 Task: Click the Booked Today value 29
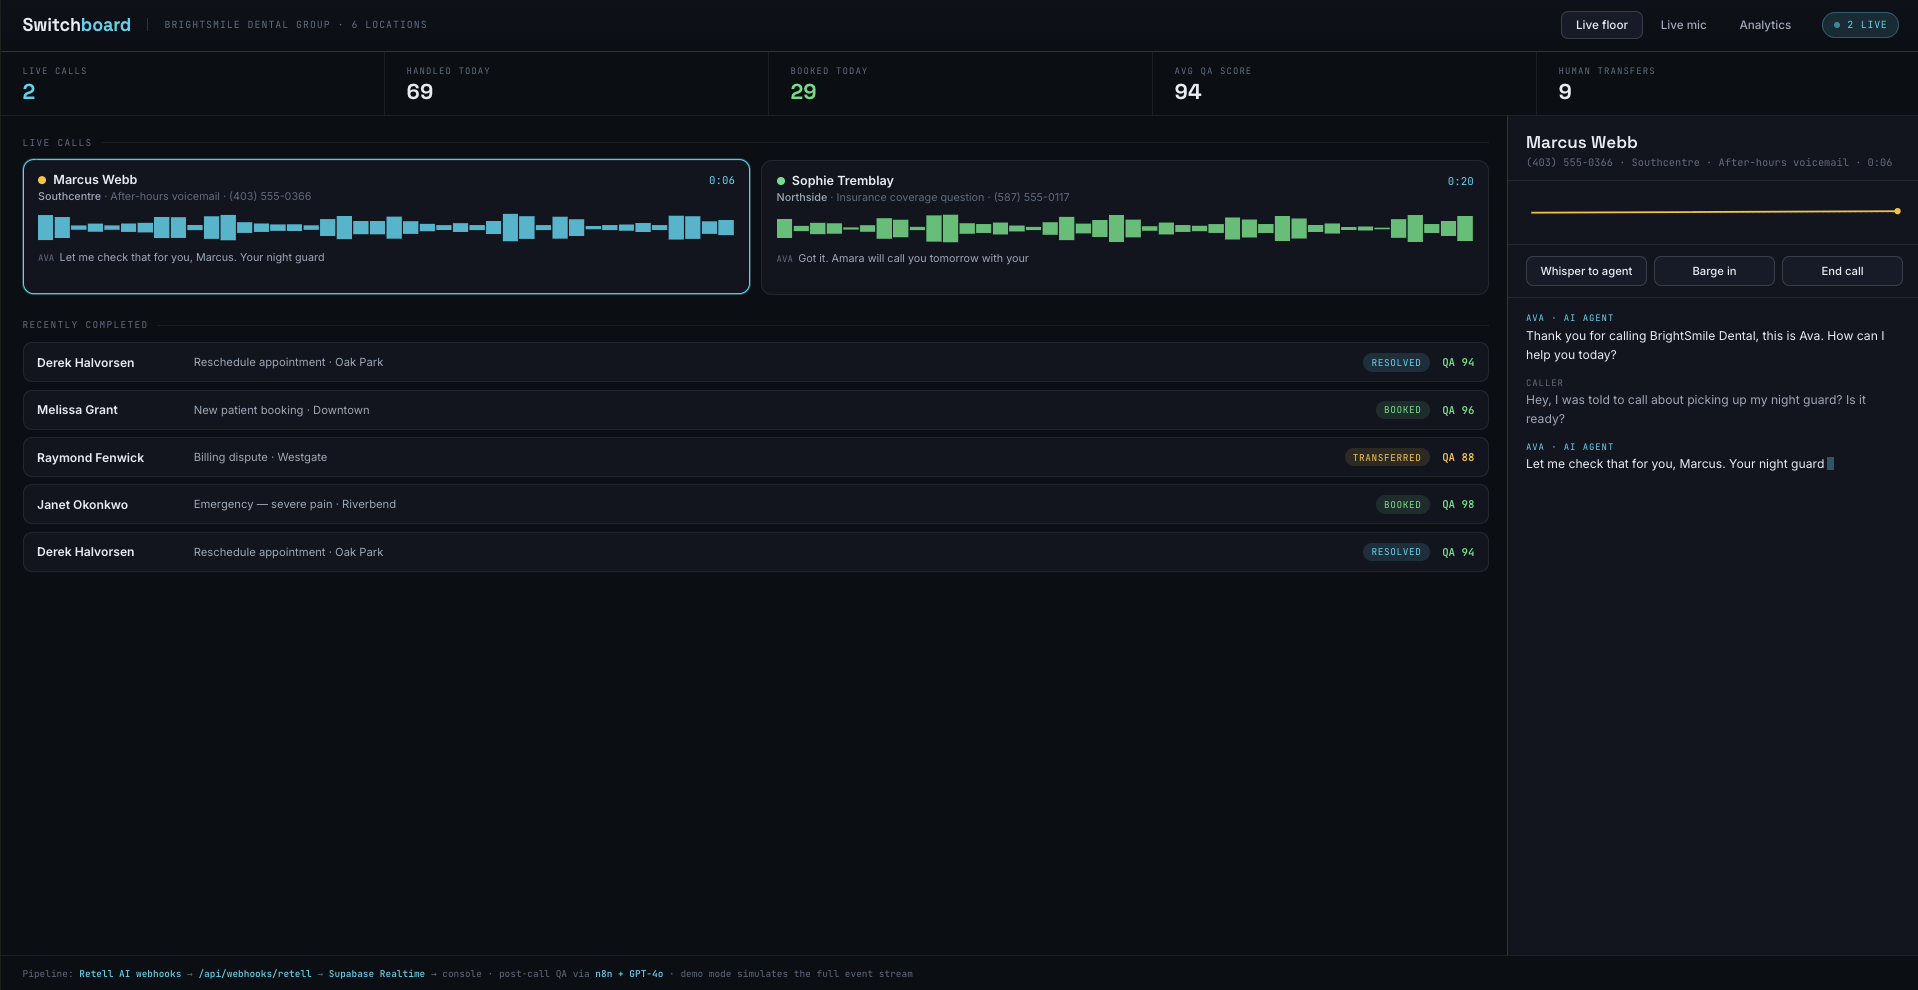(x=803, y=92)
